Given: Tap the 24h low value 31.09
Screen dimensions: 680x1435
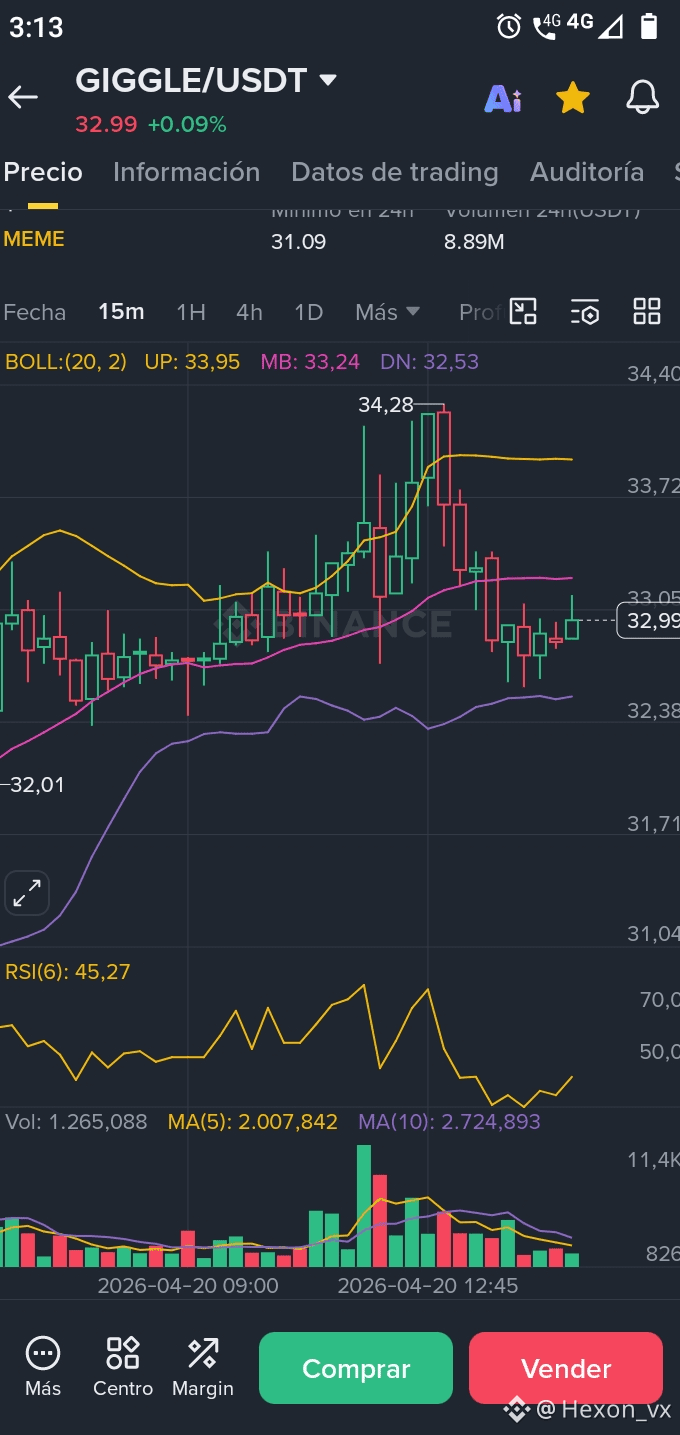Looking at the screenshot, I should tap(298, 242).
